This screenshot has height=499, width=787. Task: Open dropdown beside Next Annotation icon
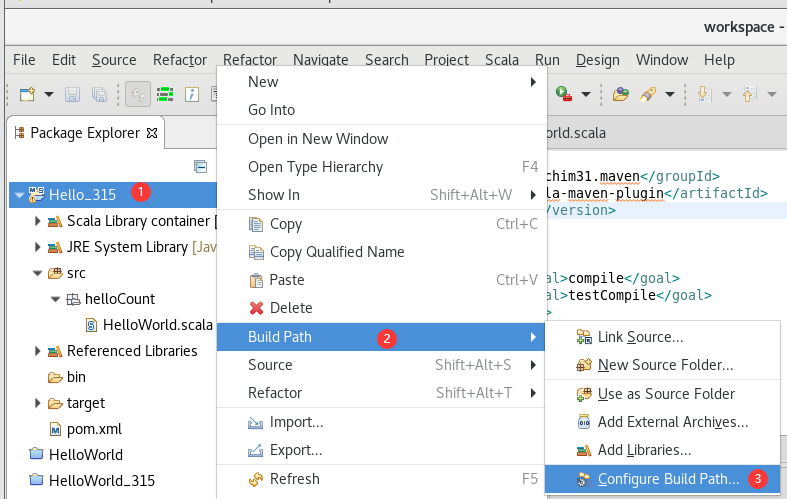coord(726,94)
